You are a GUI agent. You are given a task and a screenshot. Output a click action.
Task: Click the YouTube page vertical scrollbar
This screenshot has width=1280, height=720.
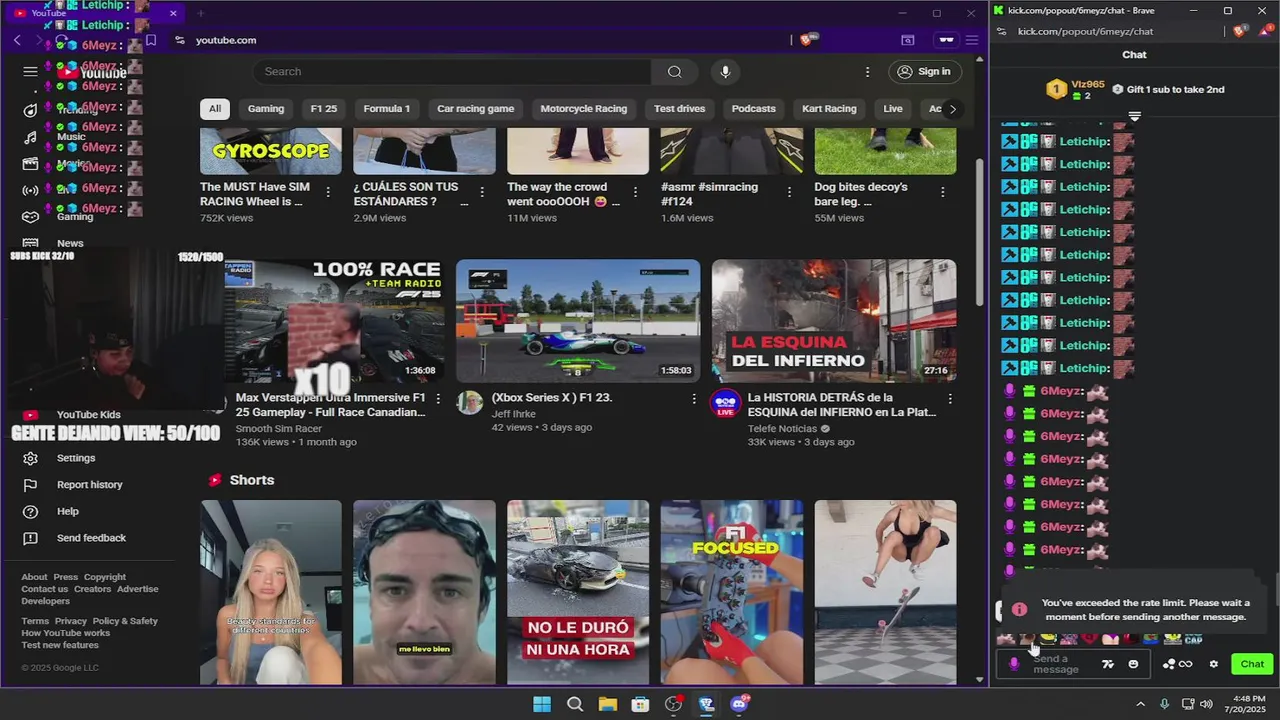(980, 230)
